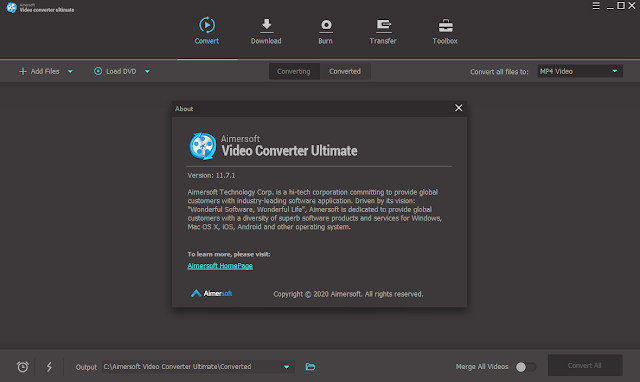Expand the output path dropdown arrow
Screen dimensions: 640x382
click(287, 367)
